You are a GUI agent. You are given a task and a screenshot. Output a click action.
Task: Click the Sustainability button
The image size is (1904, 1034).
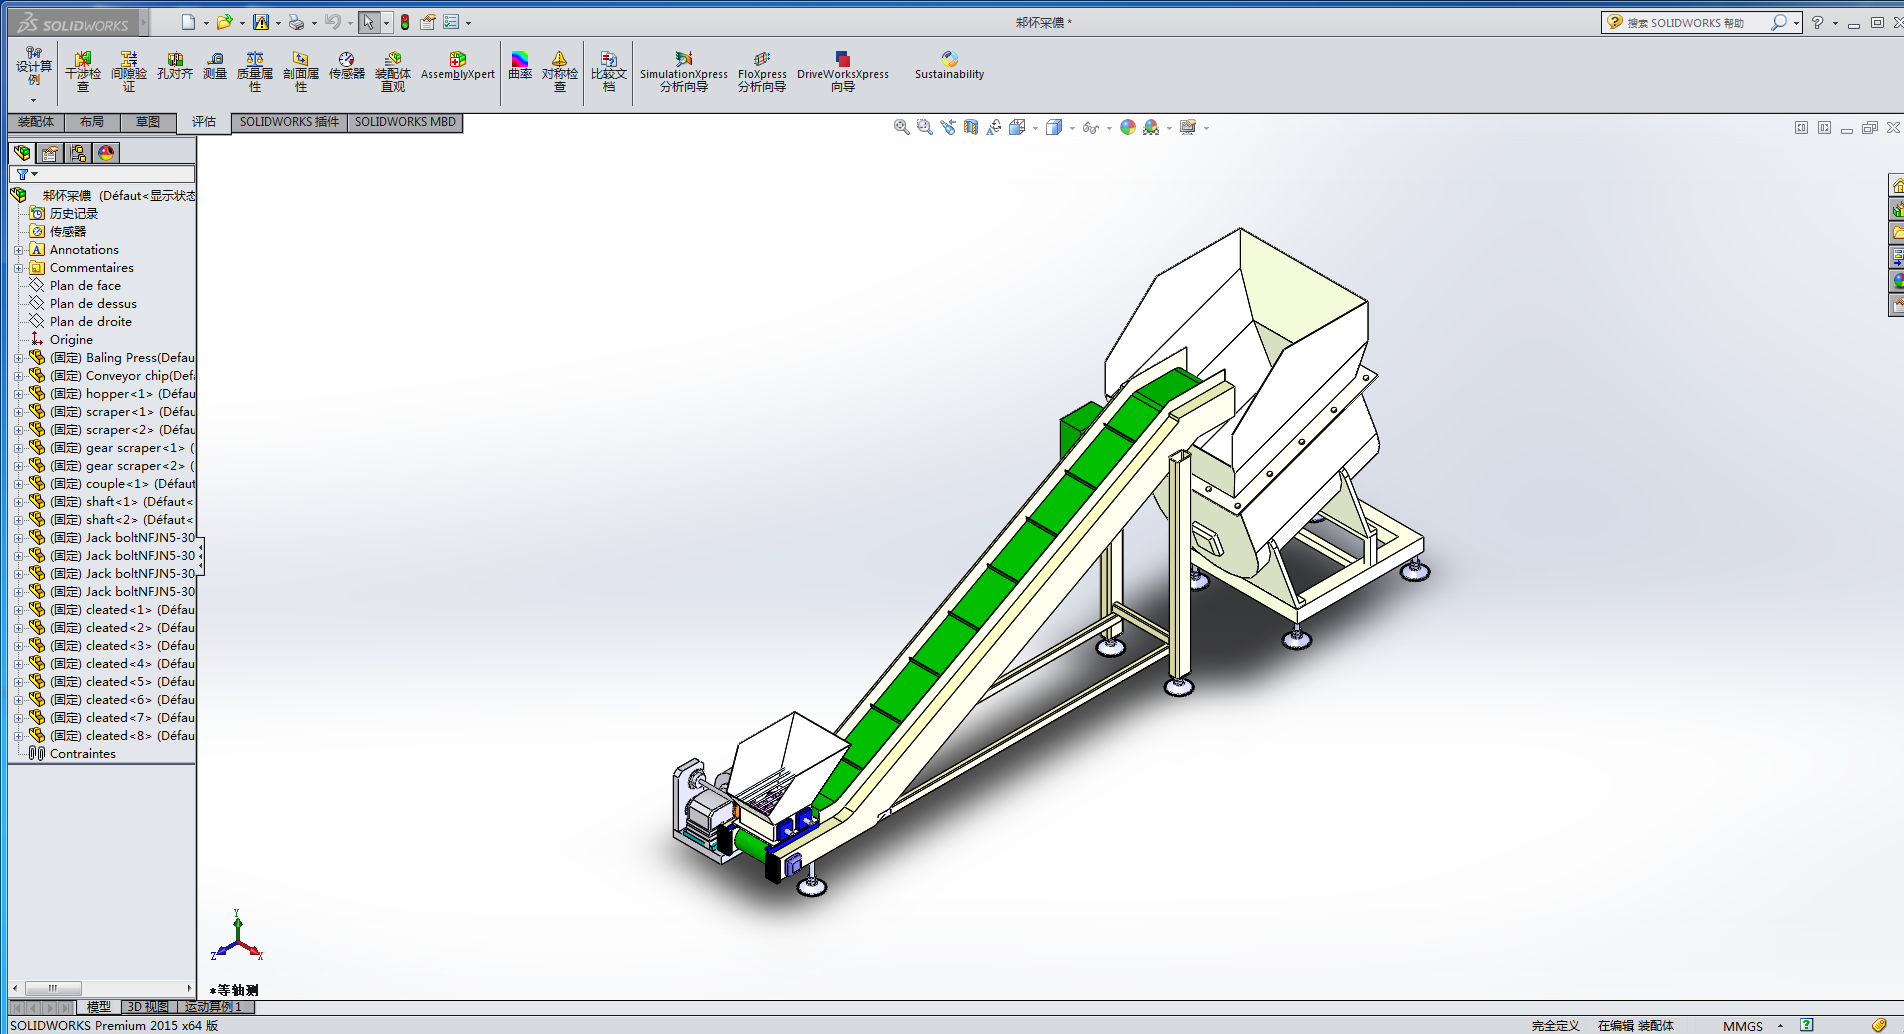[949, 66]
